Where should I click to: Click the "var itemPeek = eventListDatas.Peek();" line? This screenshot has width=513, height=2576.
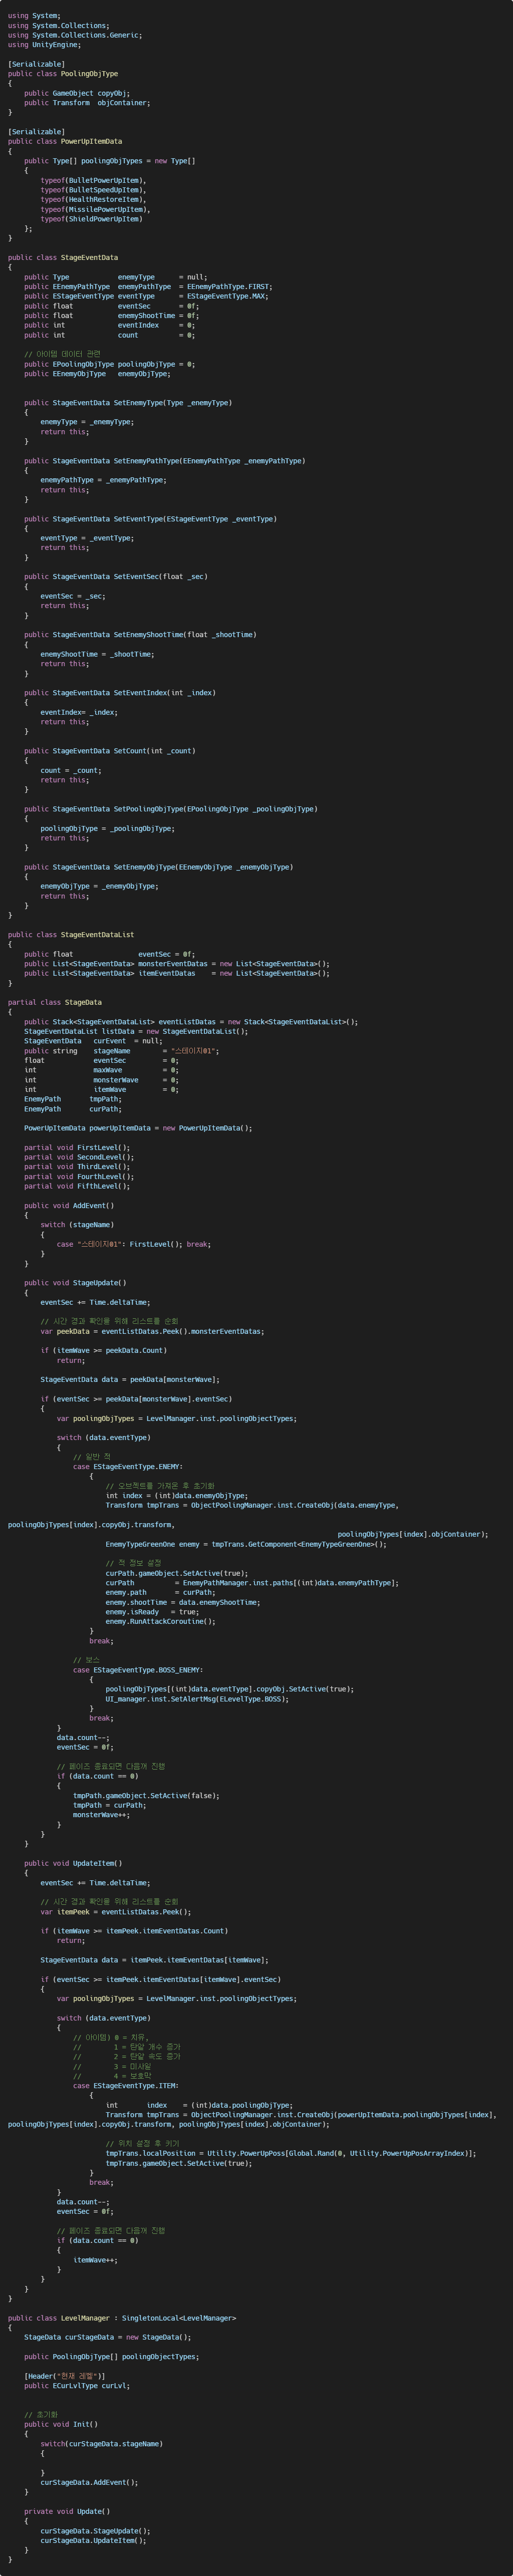[x=116, y=1912]
